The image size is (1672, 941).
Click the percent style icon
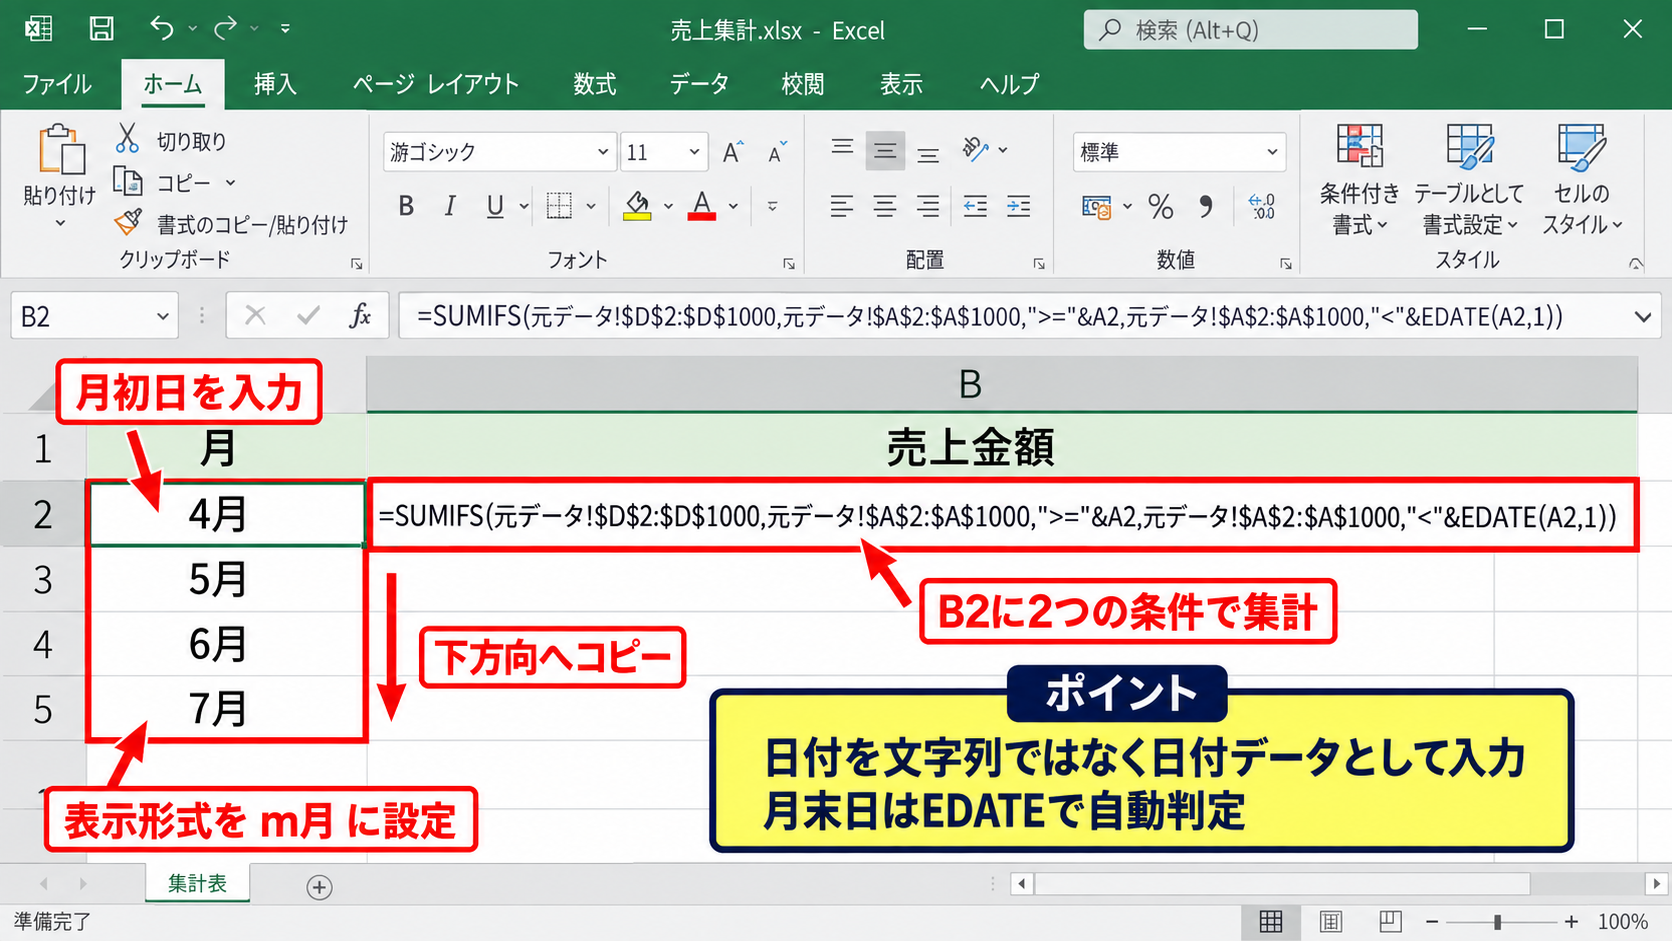point(1160,206)
